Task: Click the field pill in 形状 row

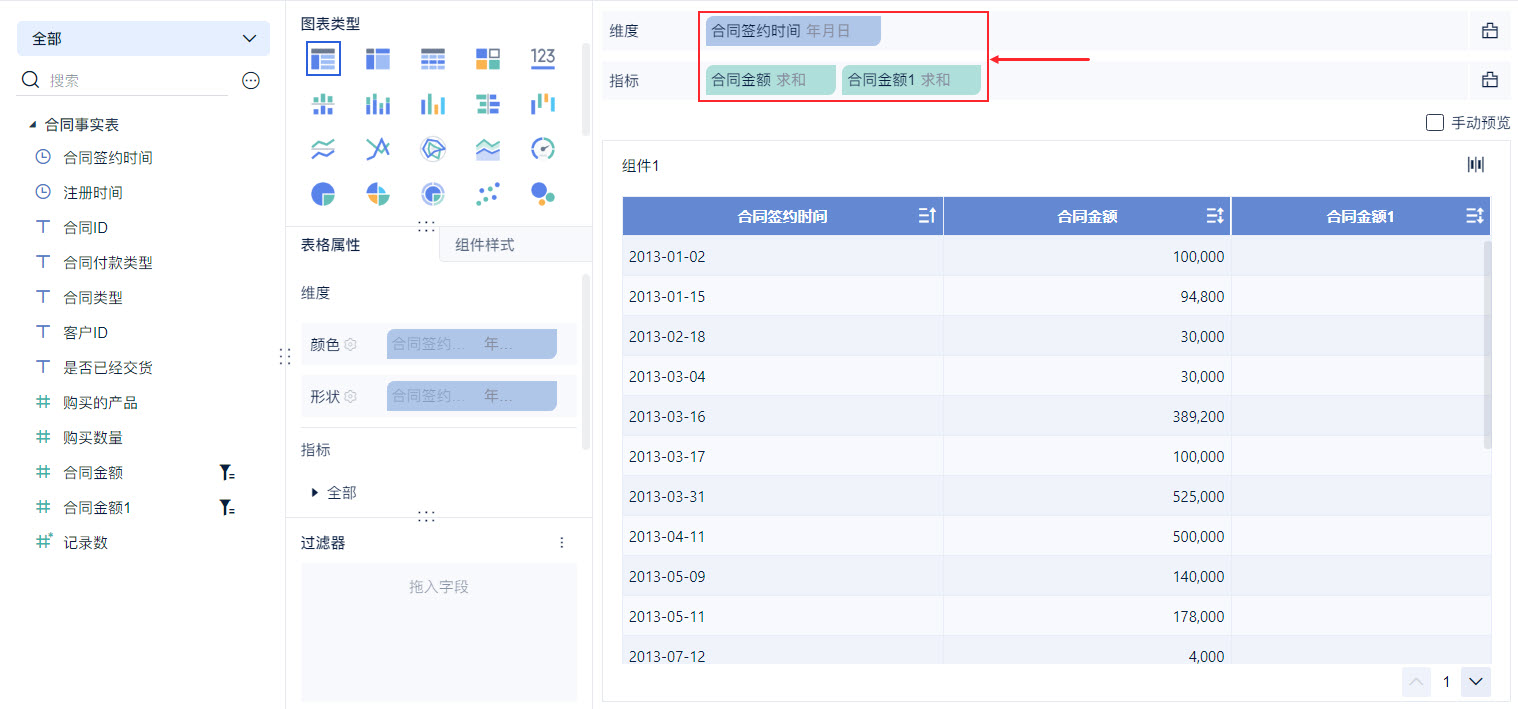Action: pyautogui.click(x=472, y=396)
